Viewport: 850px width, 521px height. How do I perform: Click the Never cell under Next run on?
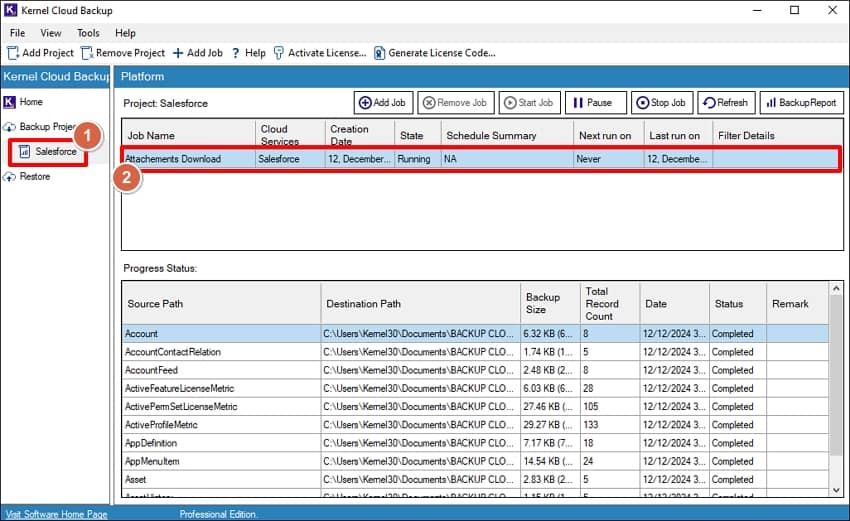609,159
